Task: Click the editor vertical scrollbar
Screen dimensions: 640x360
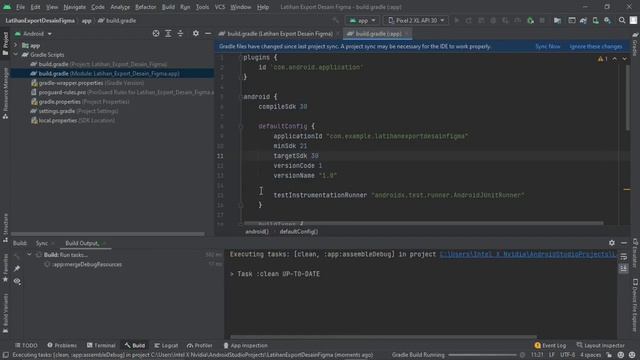Action: [x=627, y=98]
